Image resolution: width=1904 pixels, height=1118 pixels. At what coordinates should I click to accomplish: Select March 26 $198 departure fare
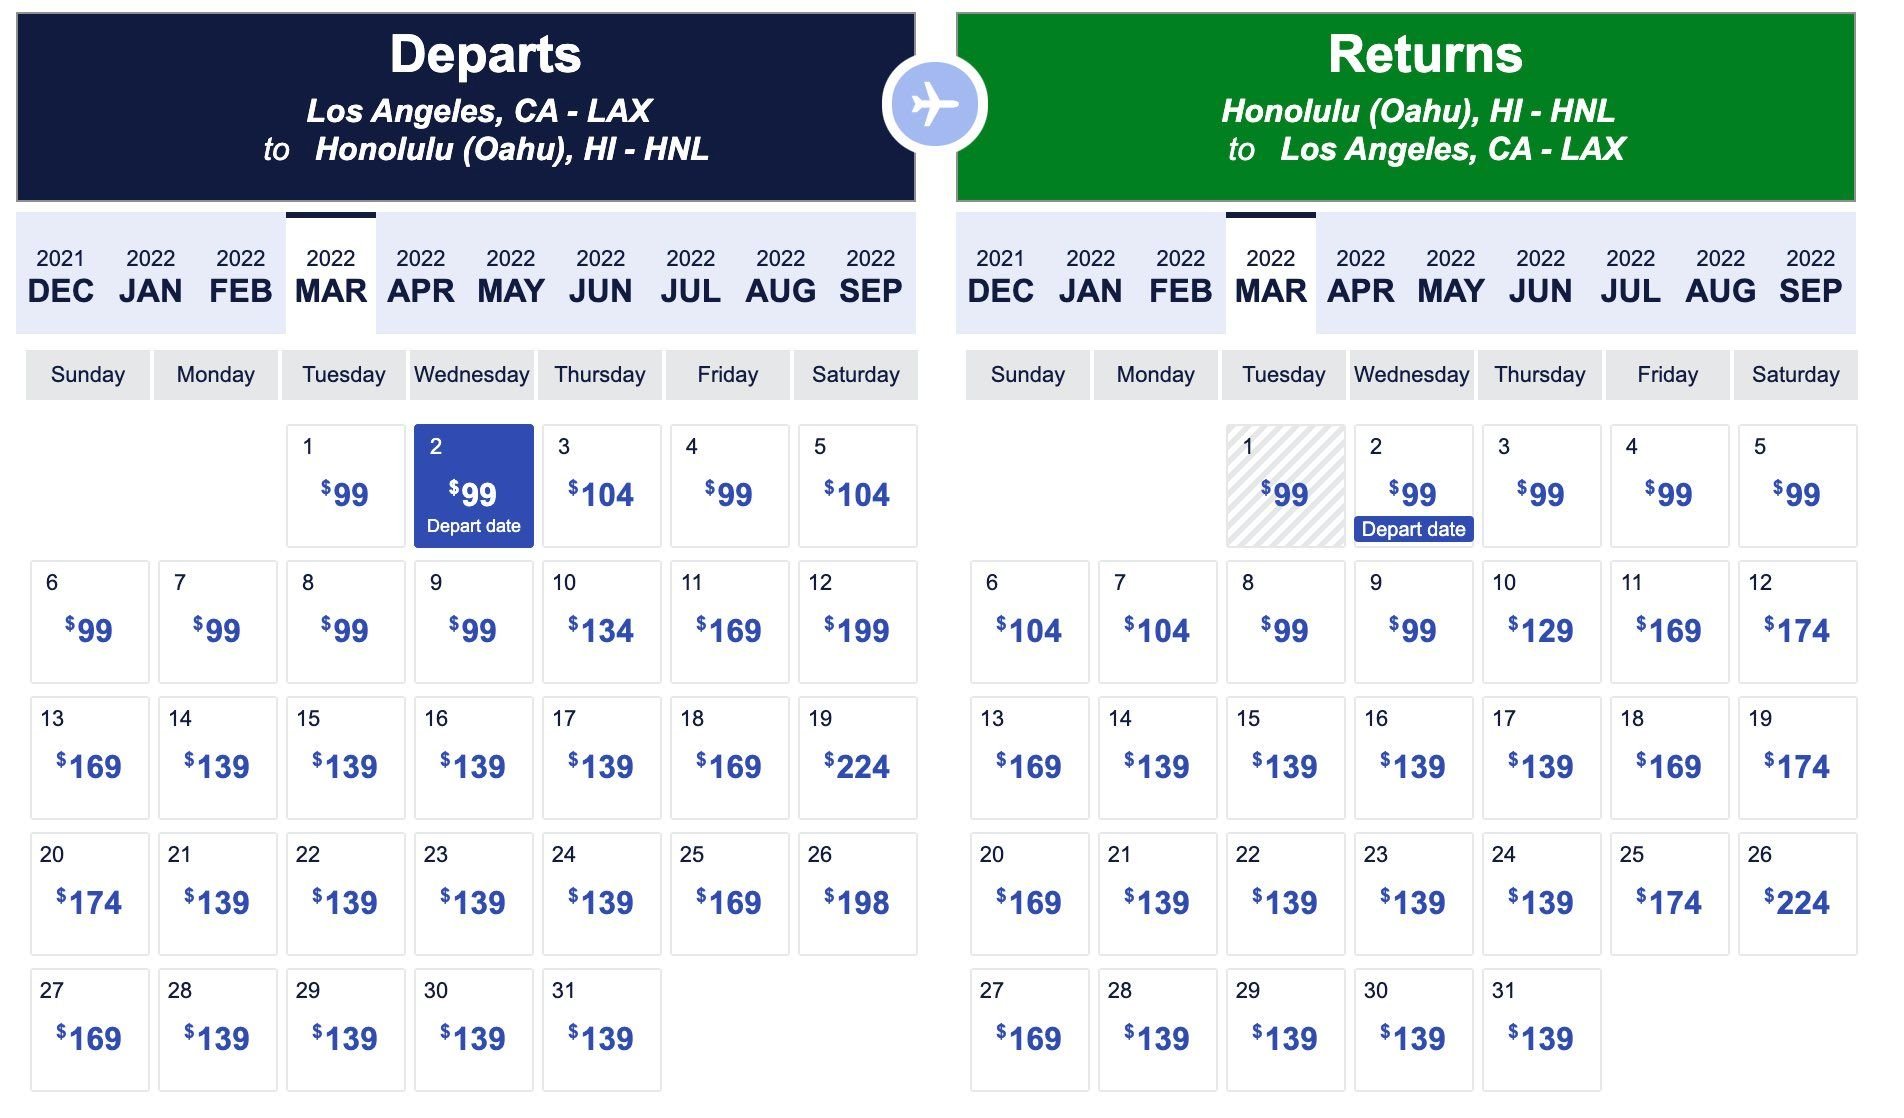click(x=857, y=894)
